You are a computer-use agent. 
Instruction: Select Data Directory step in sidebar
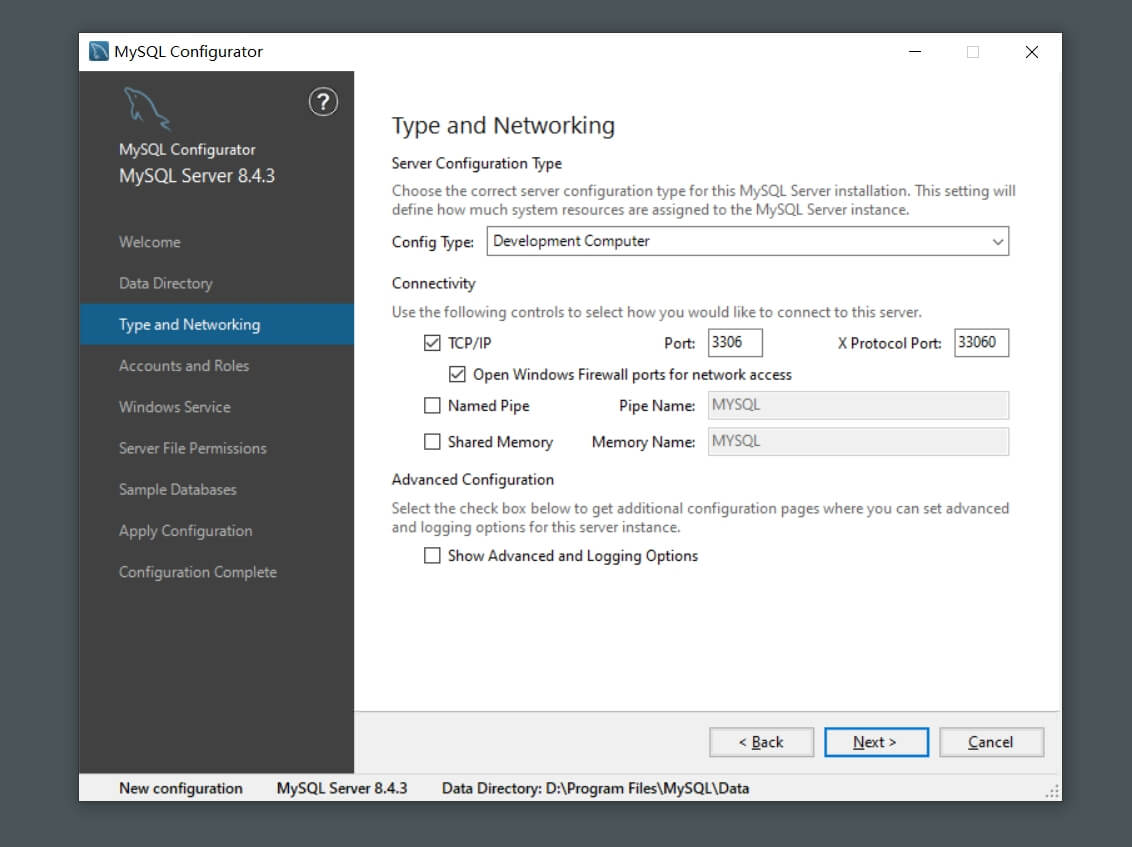click(165, 283)
